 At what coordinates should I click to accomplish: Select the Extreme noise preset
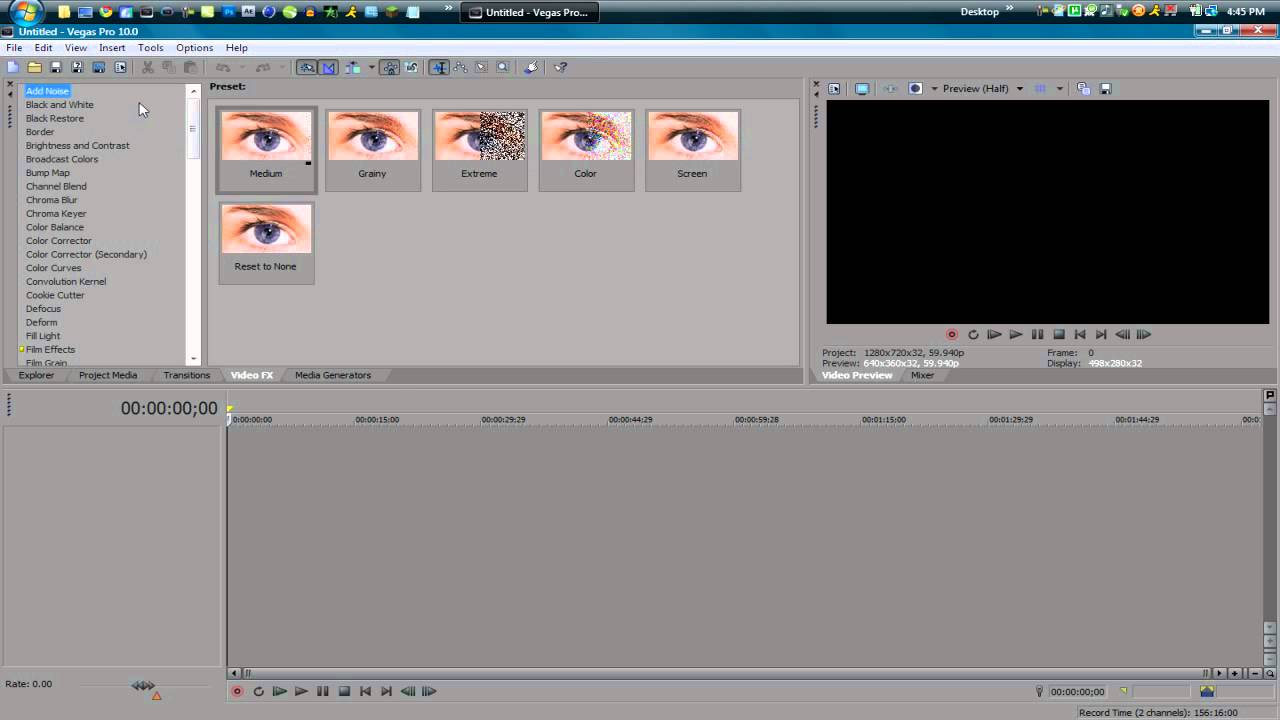(x=479, y=148)
